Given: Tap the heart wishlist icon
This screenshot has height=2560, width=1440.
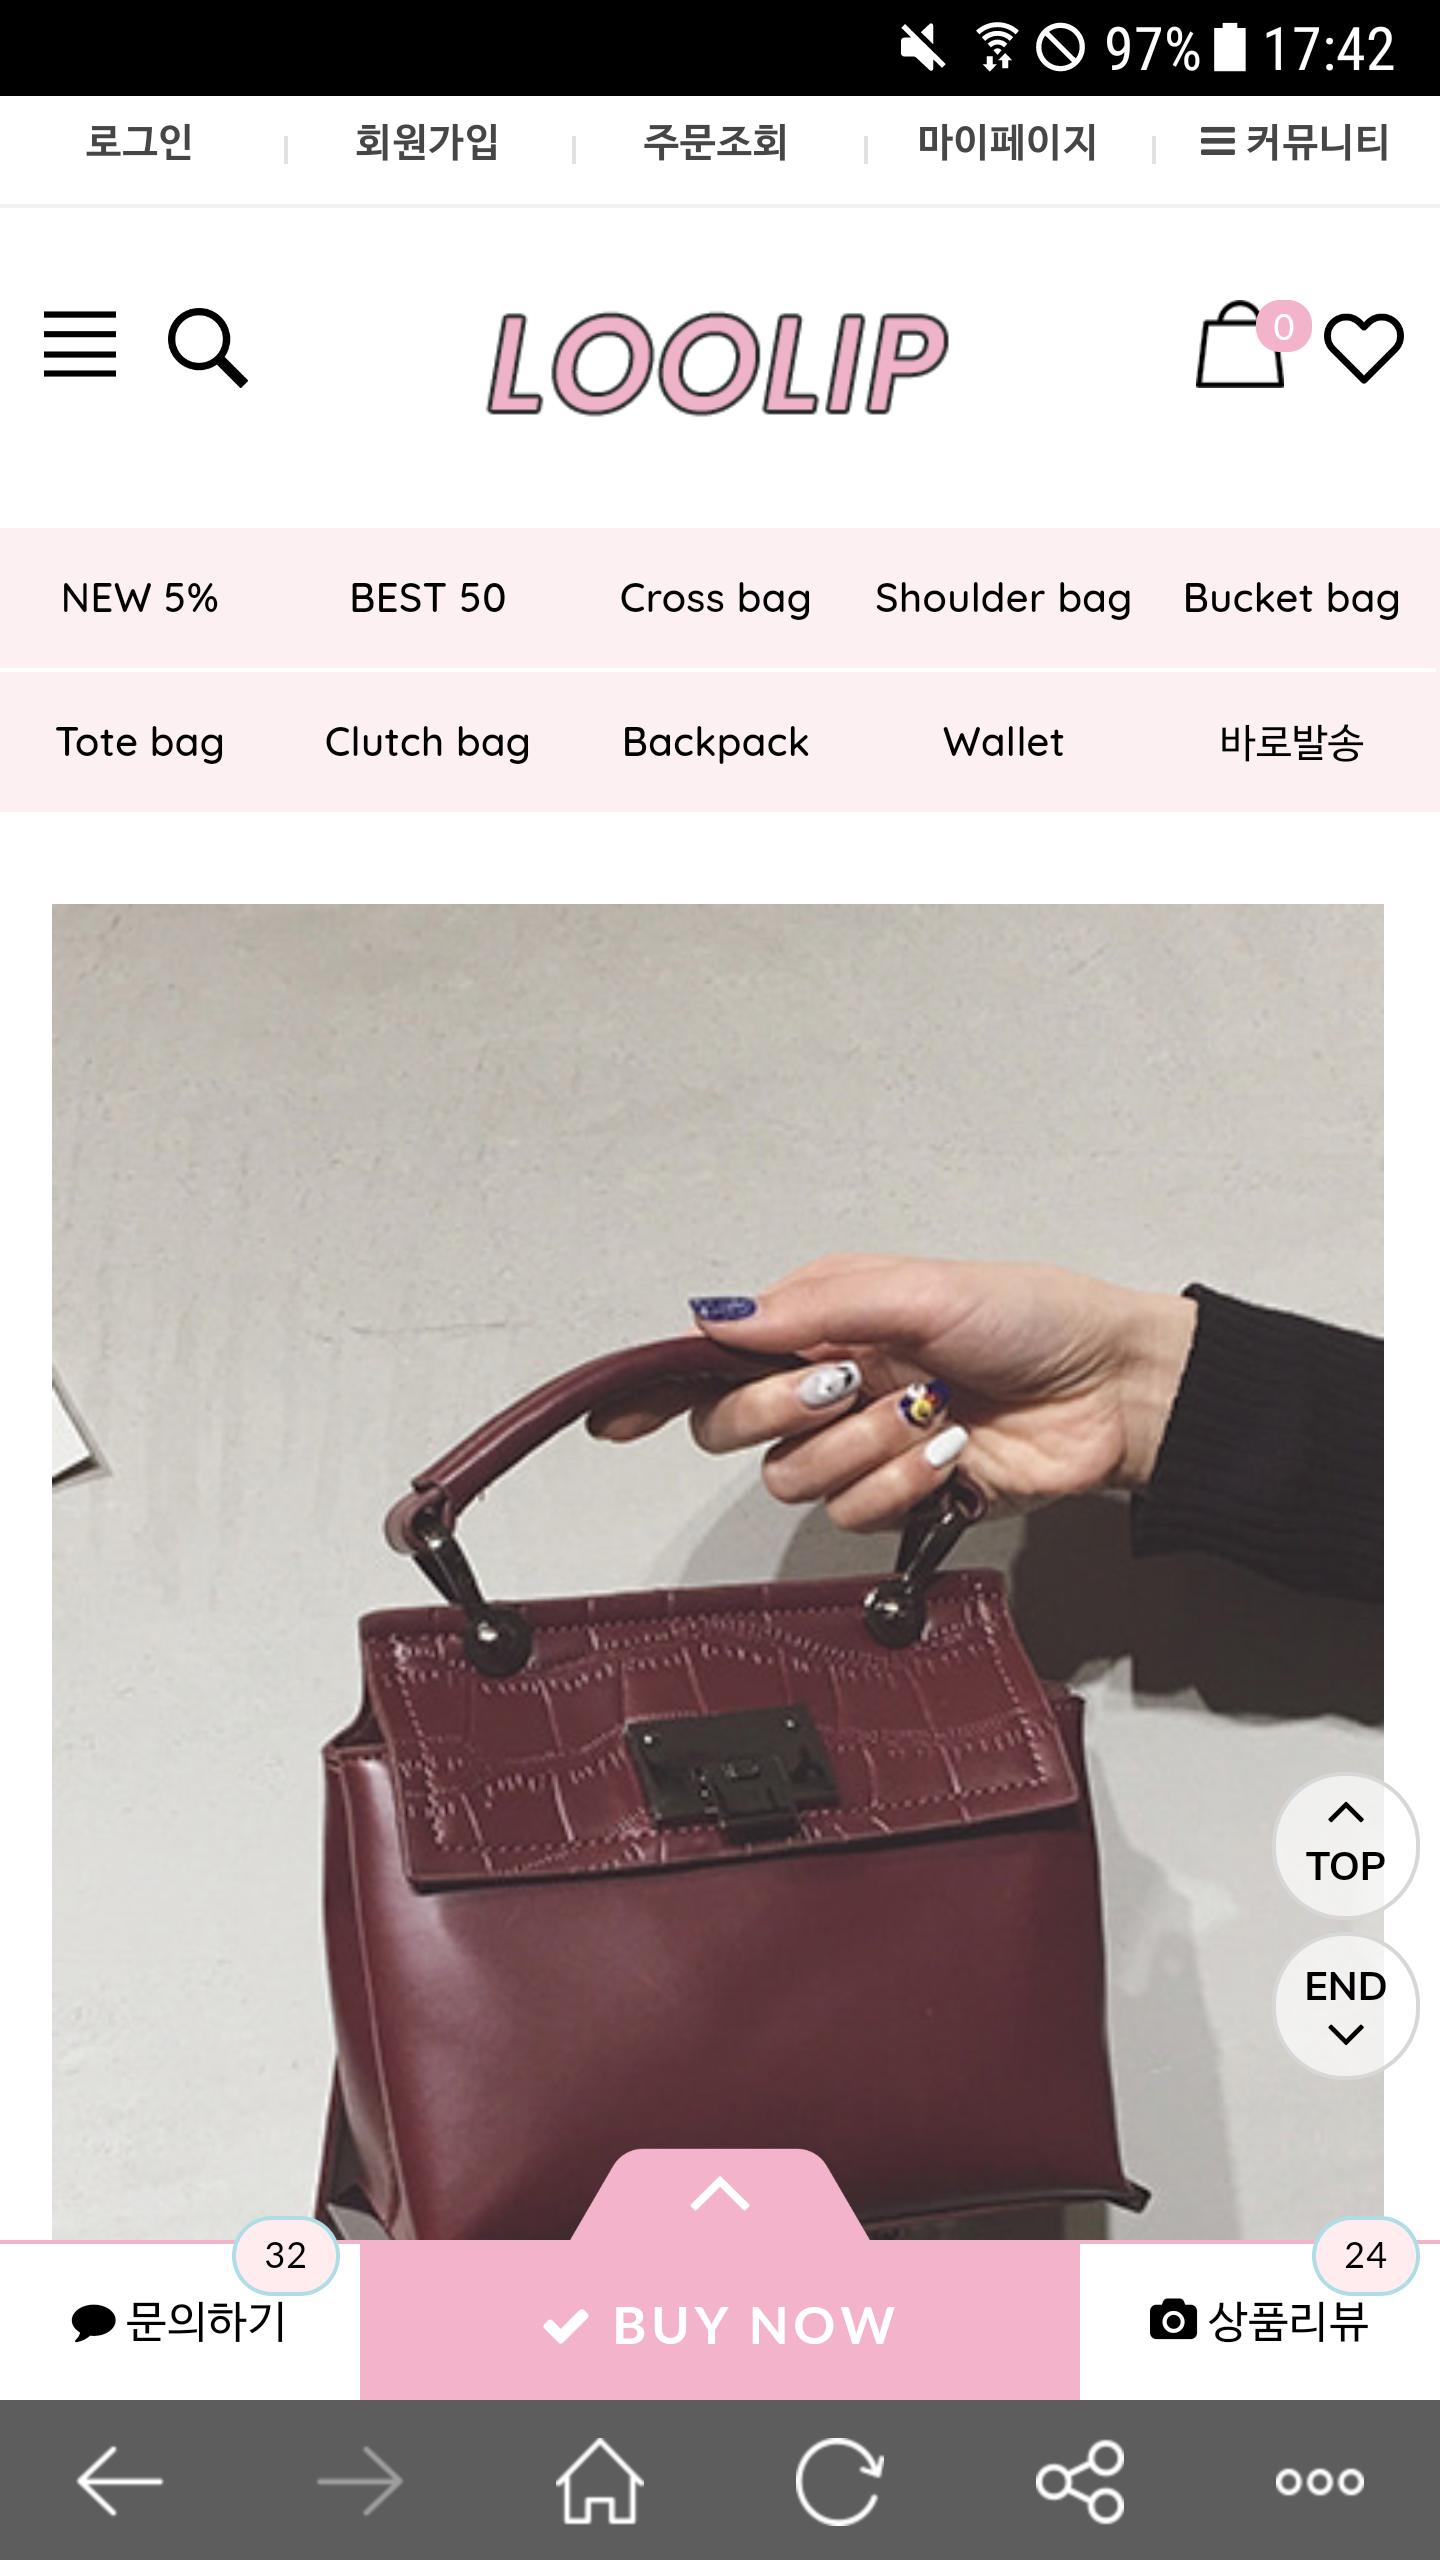Looking at the screenshot, I should pyautogui.click(x=1364, y=347).
